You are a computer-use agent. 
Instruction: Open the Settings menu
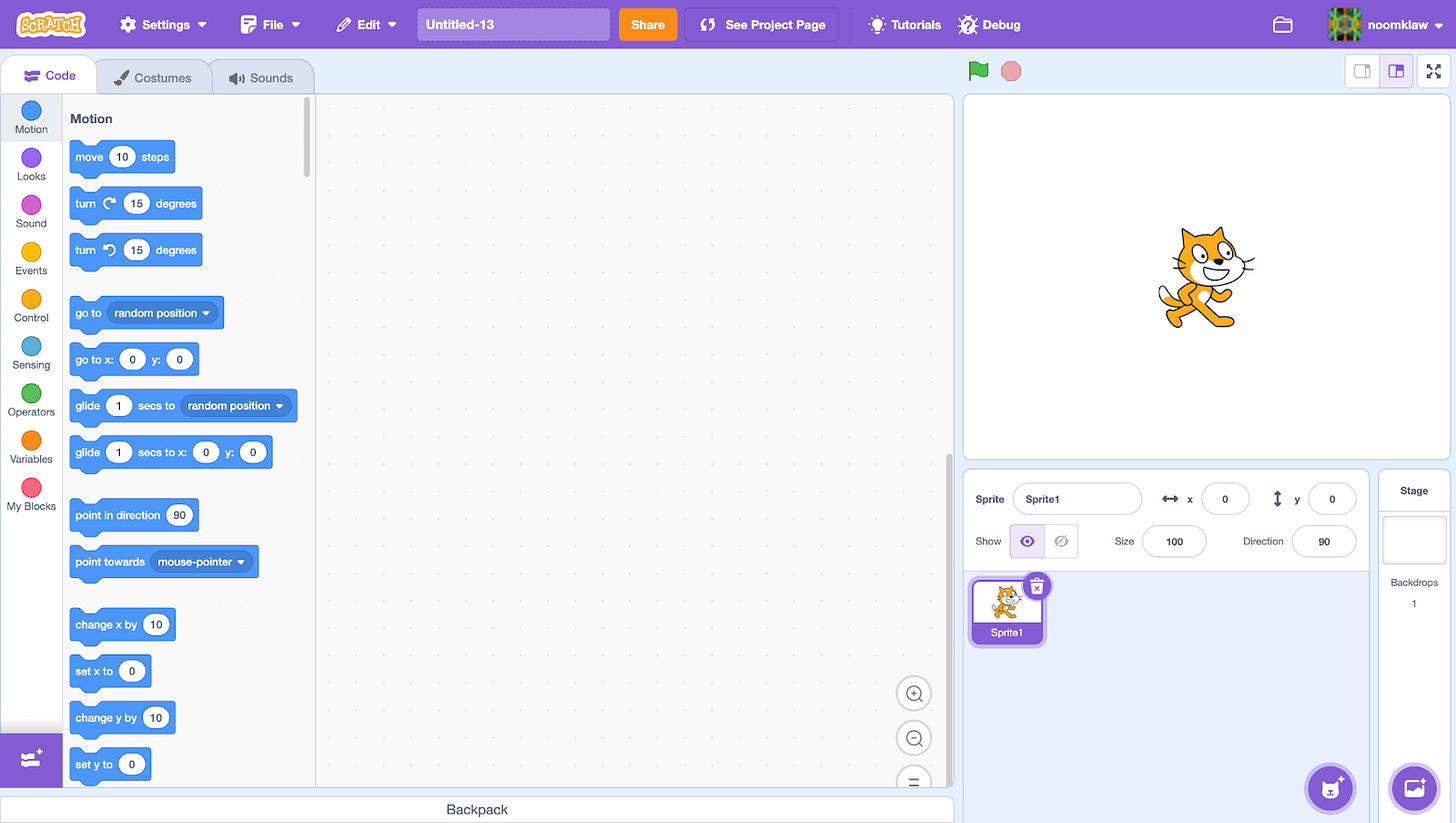(x=163, y=24)
